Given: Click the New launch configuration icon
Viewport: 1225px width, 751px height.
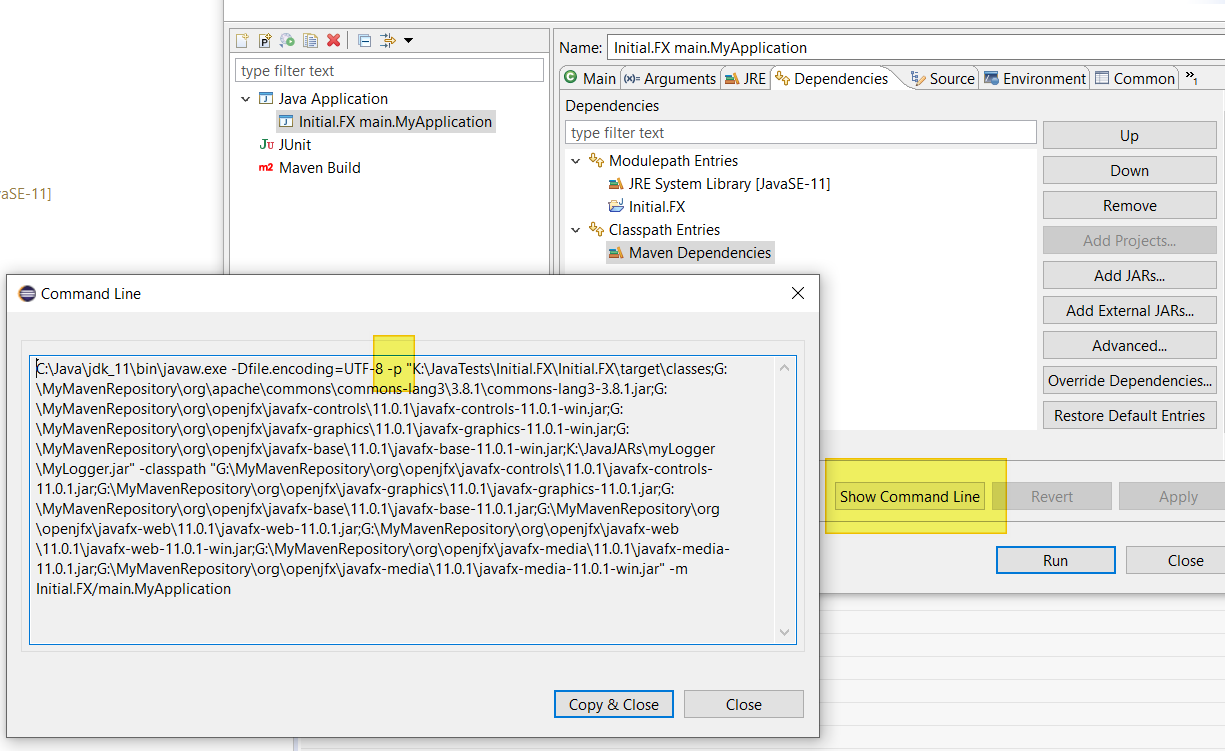Looking at the screenshot, I should [242, 41].
